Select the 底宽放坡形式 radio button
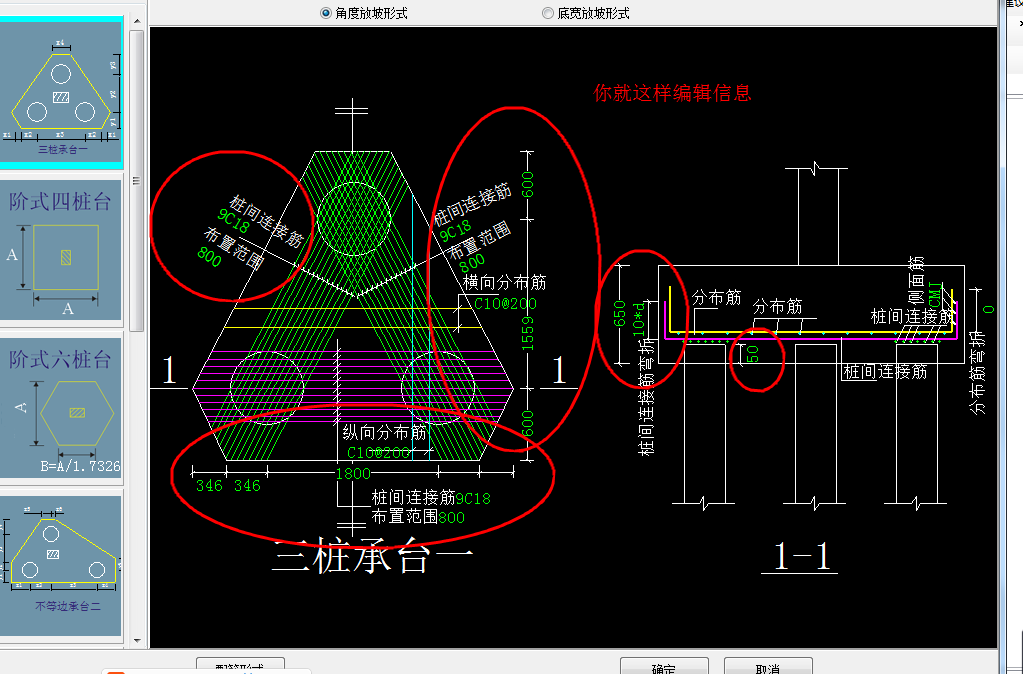Viewport: 1023px width, 674px height. pos(548,13)
